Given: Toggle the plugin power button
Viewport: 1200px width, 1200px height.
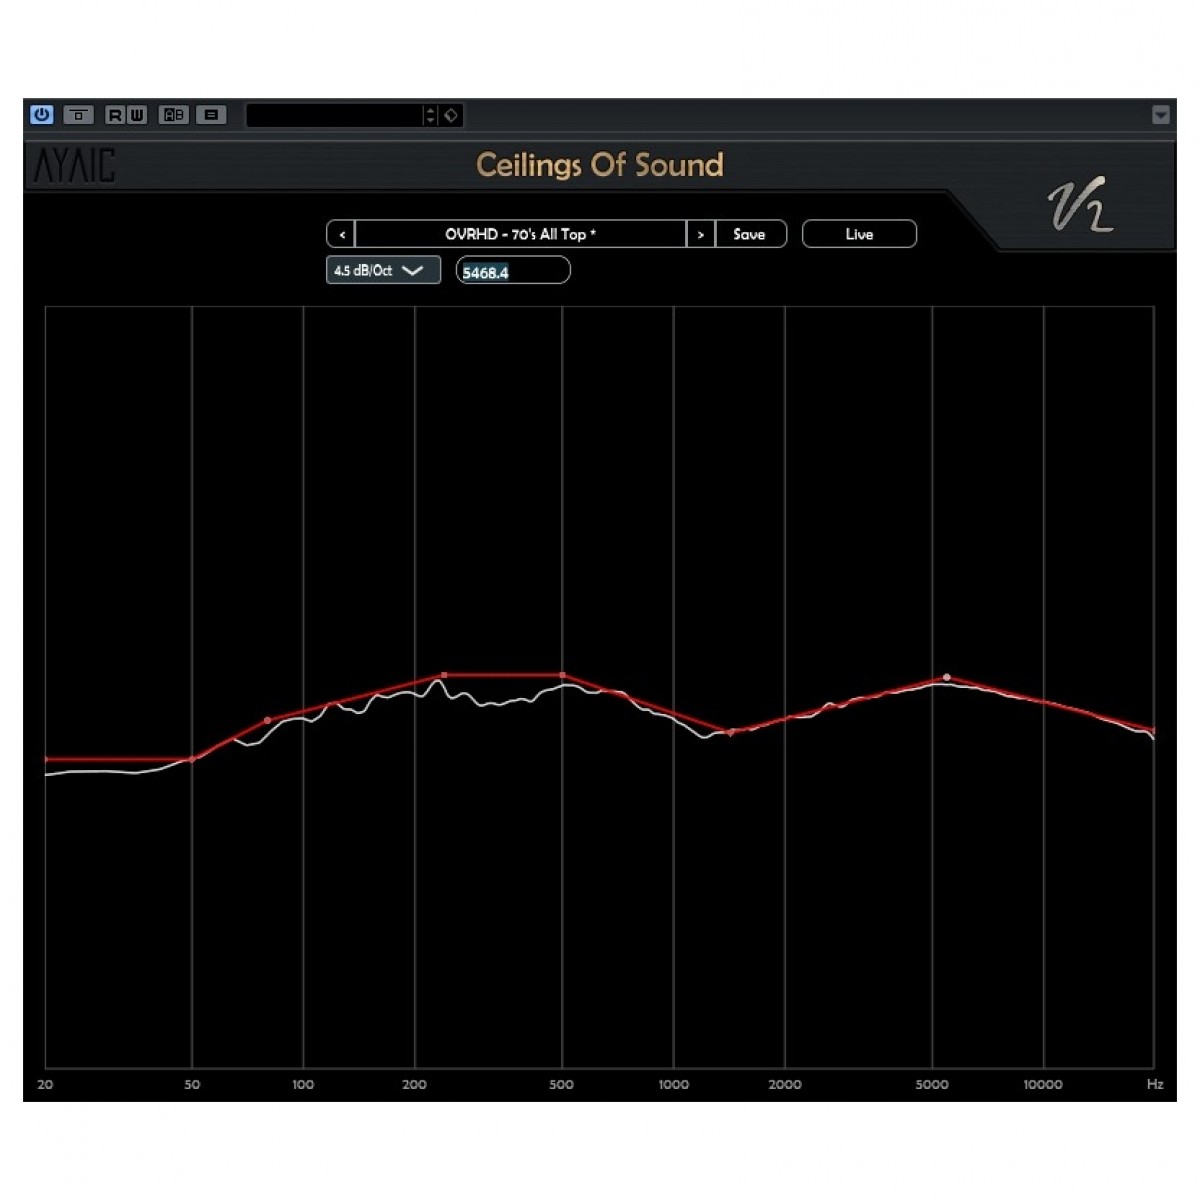Looking at the screenshot, I should pos(41,115).
